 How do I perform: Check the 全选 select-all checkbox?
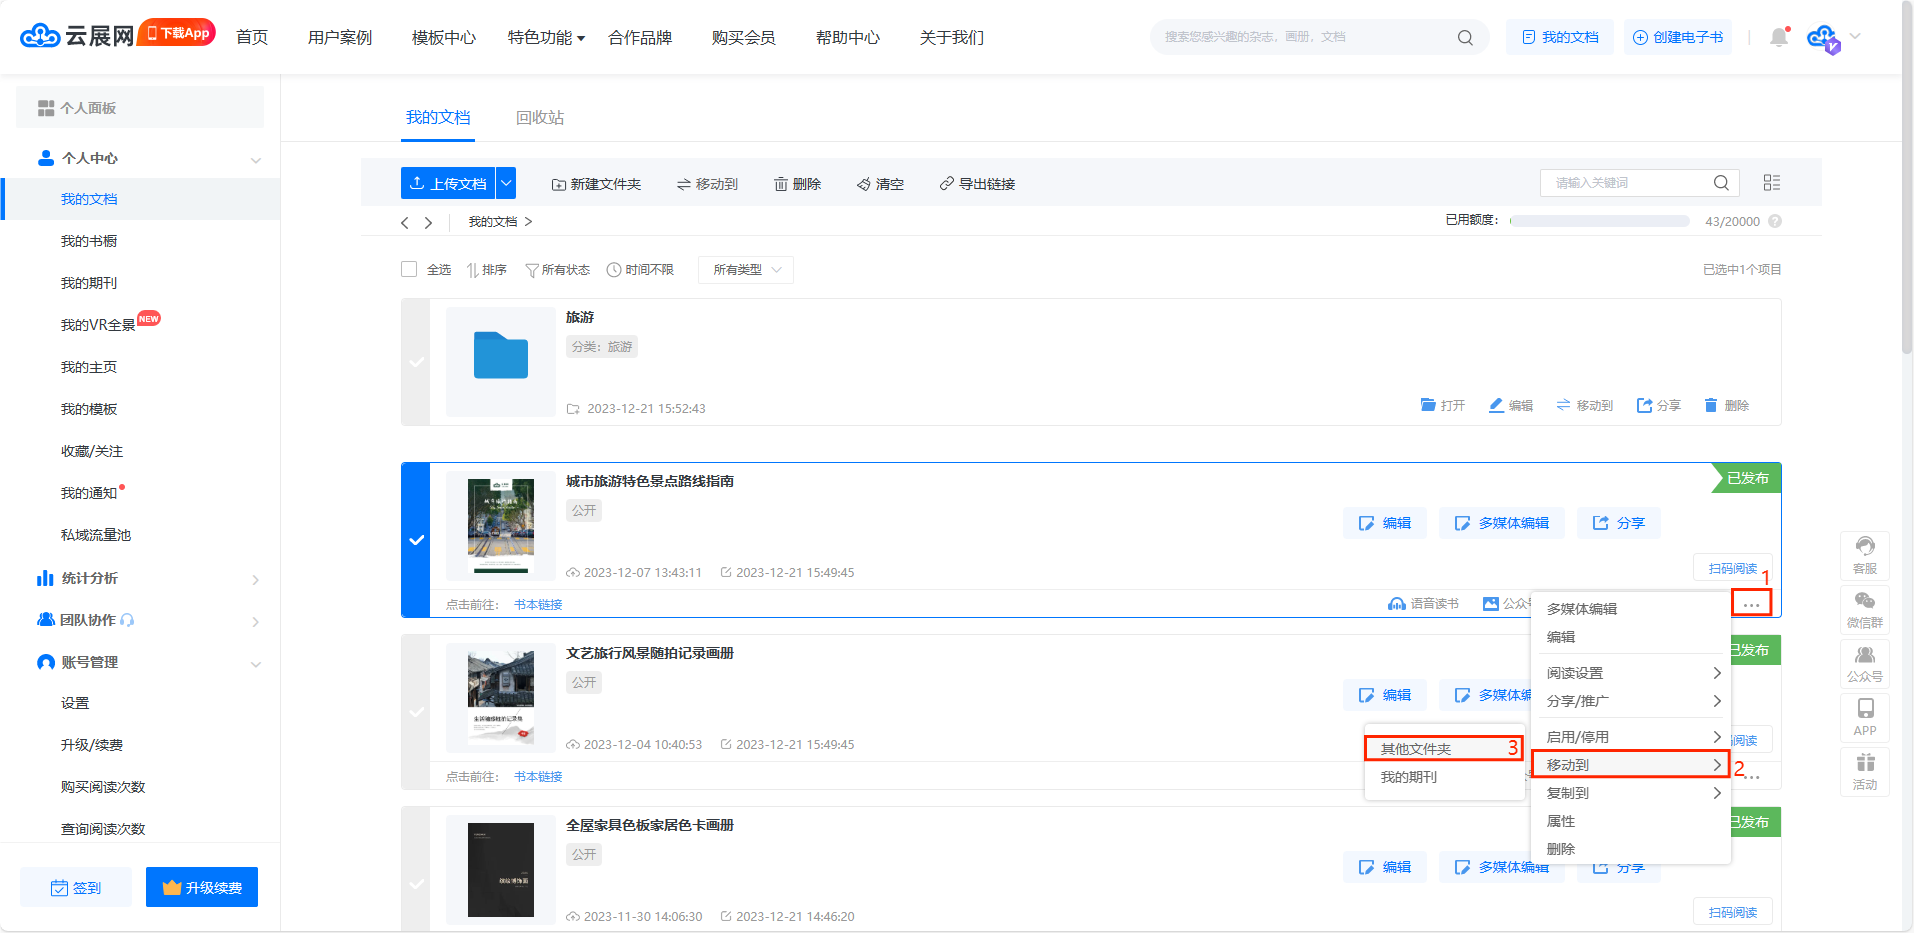(409, 269)
